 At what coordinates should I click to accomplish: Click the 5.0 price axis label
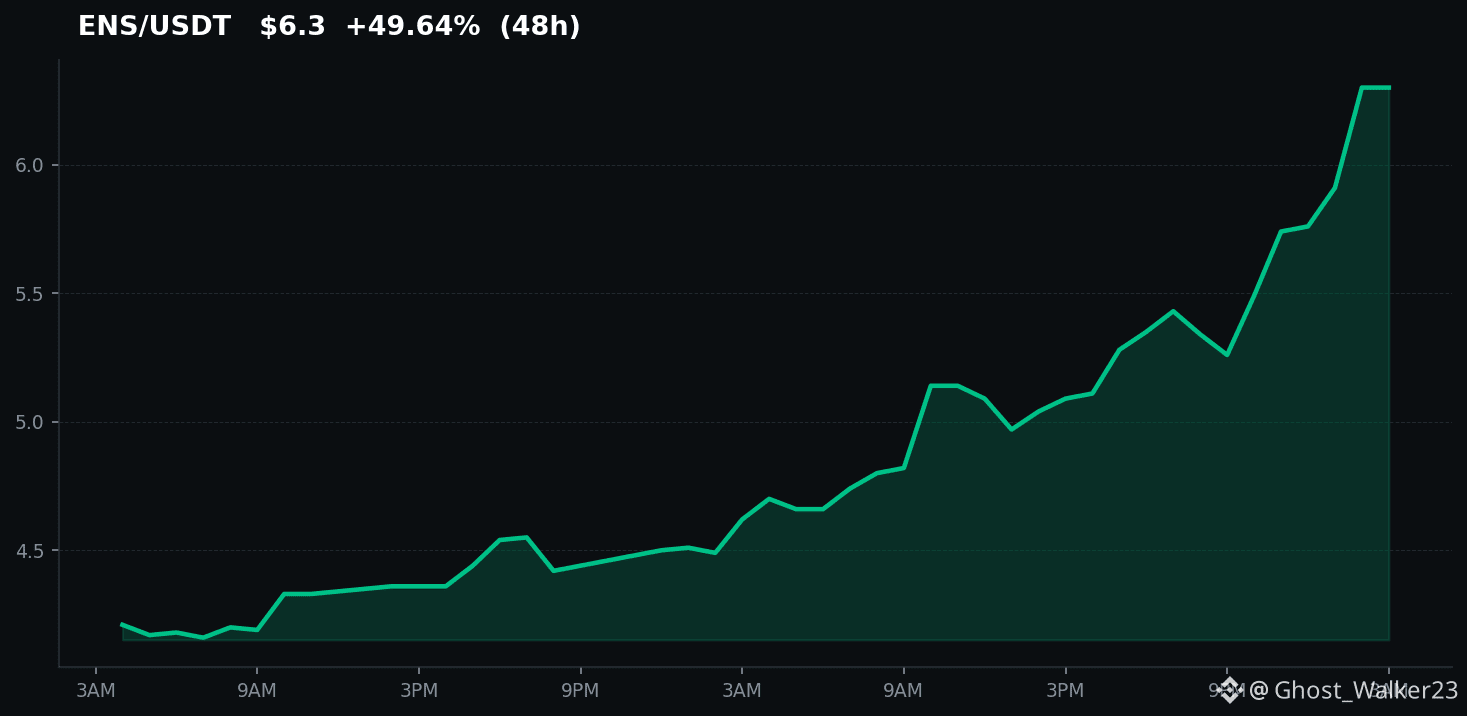30,422
